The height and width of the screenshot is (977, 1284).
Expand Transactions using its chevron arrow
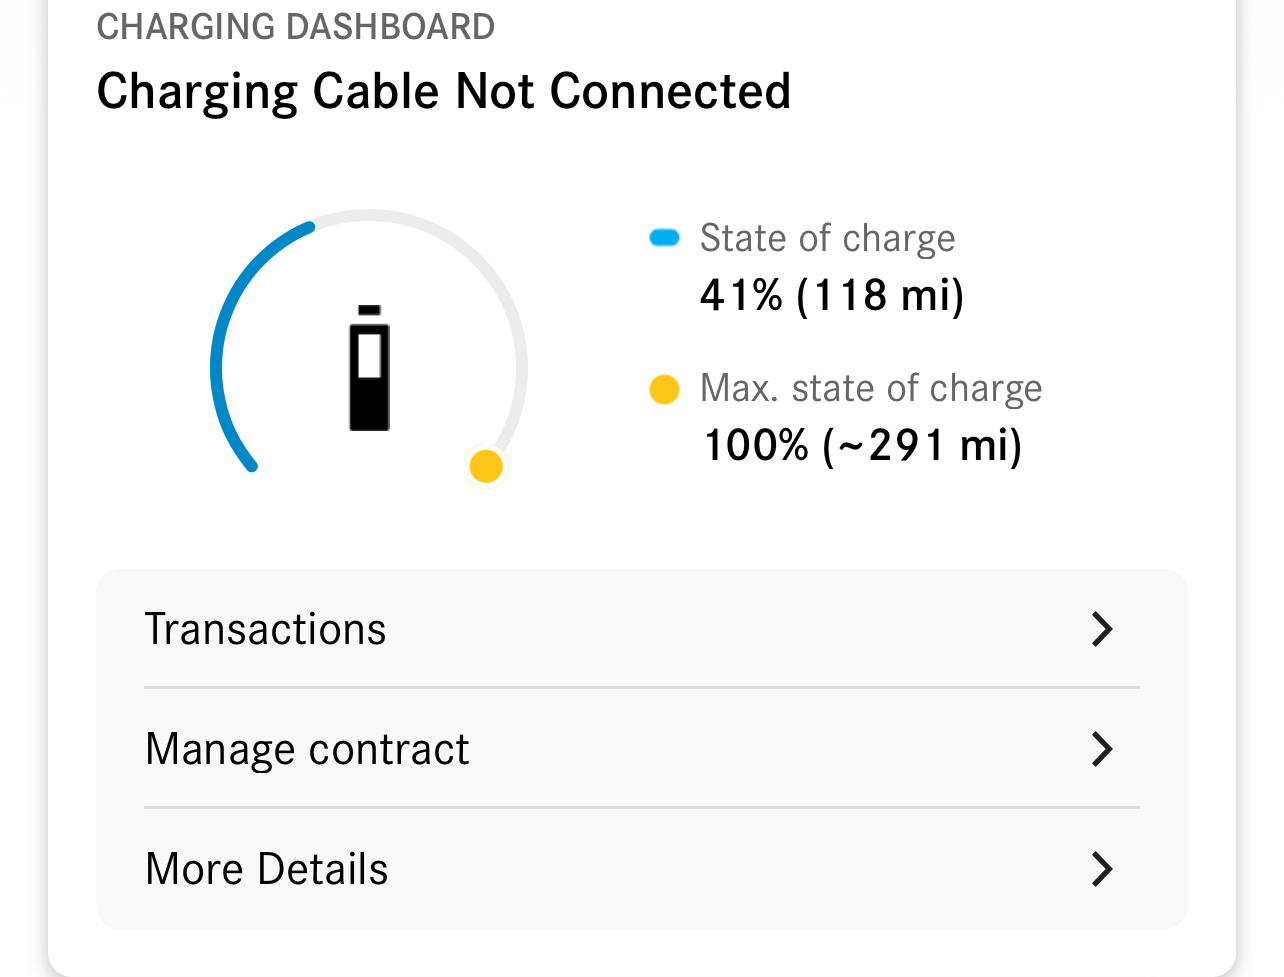[1102, 629]
